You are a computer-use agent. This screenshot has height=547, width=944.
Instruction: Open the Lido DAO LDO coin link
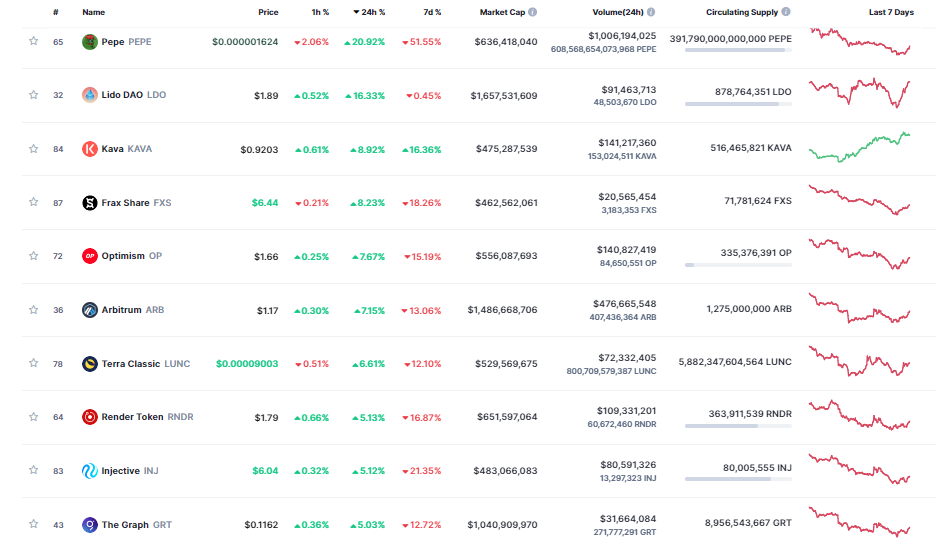point(134,95)
